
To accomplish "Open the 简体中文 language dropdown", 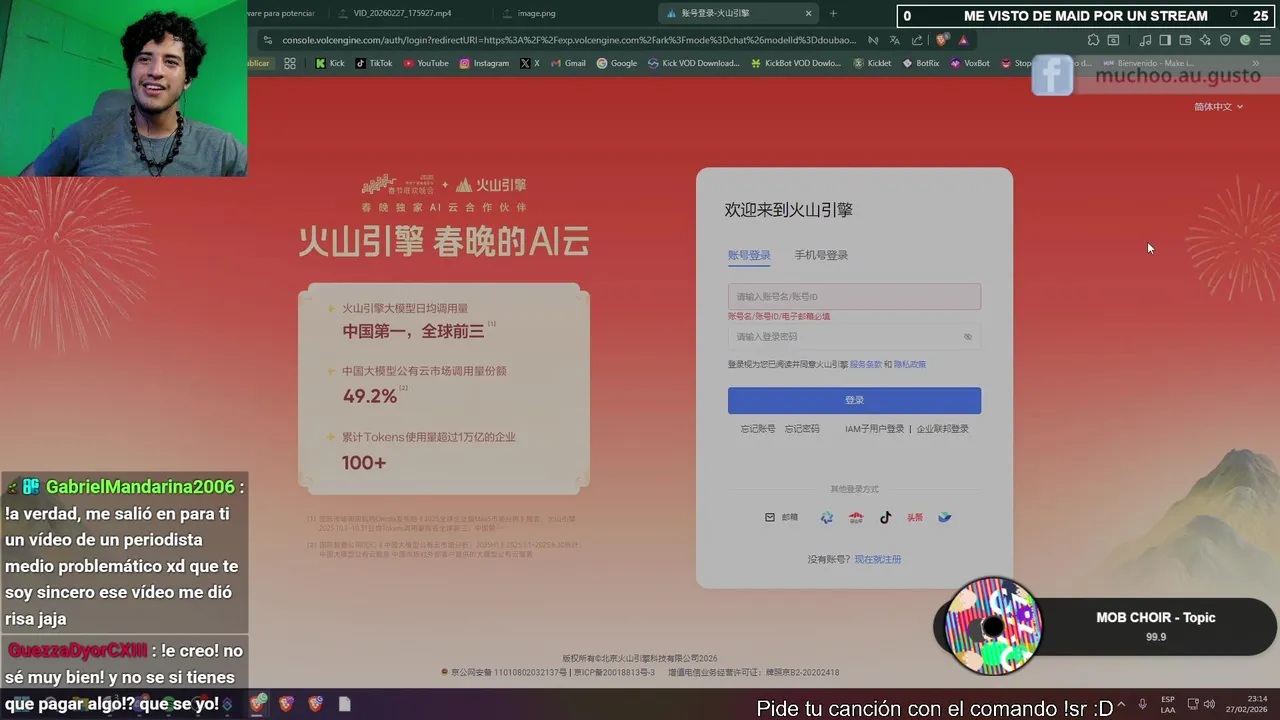I will click(x=1218, y=107).
